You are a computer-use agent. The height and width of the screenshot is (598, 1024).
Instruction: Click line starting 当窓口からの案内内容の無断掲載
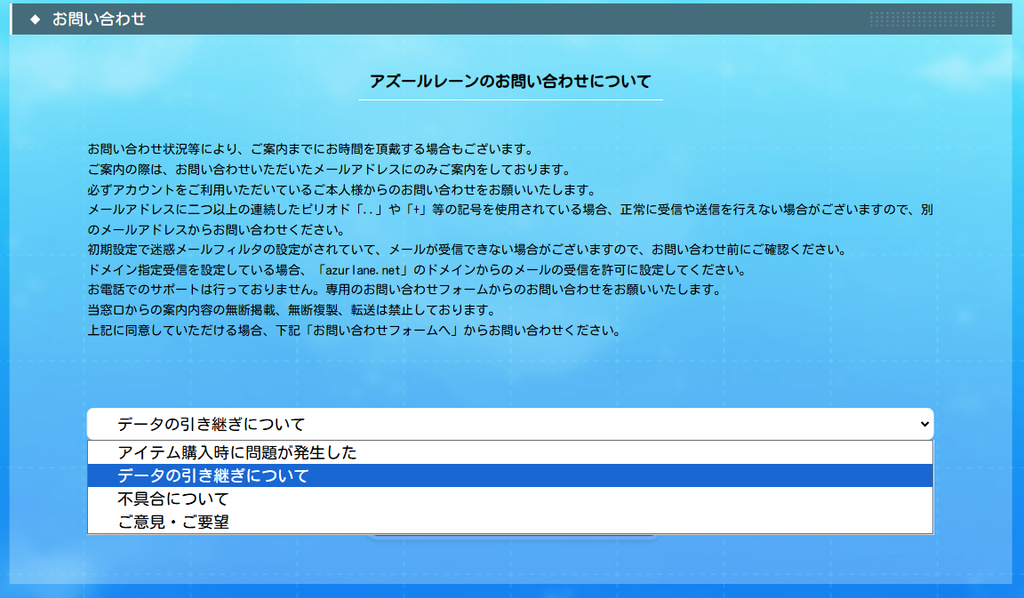click(291, 310)
